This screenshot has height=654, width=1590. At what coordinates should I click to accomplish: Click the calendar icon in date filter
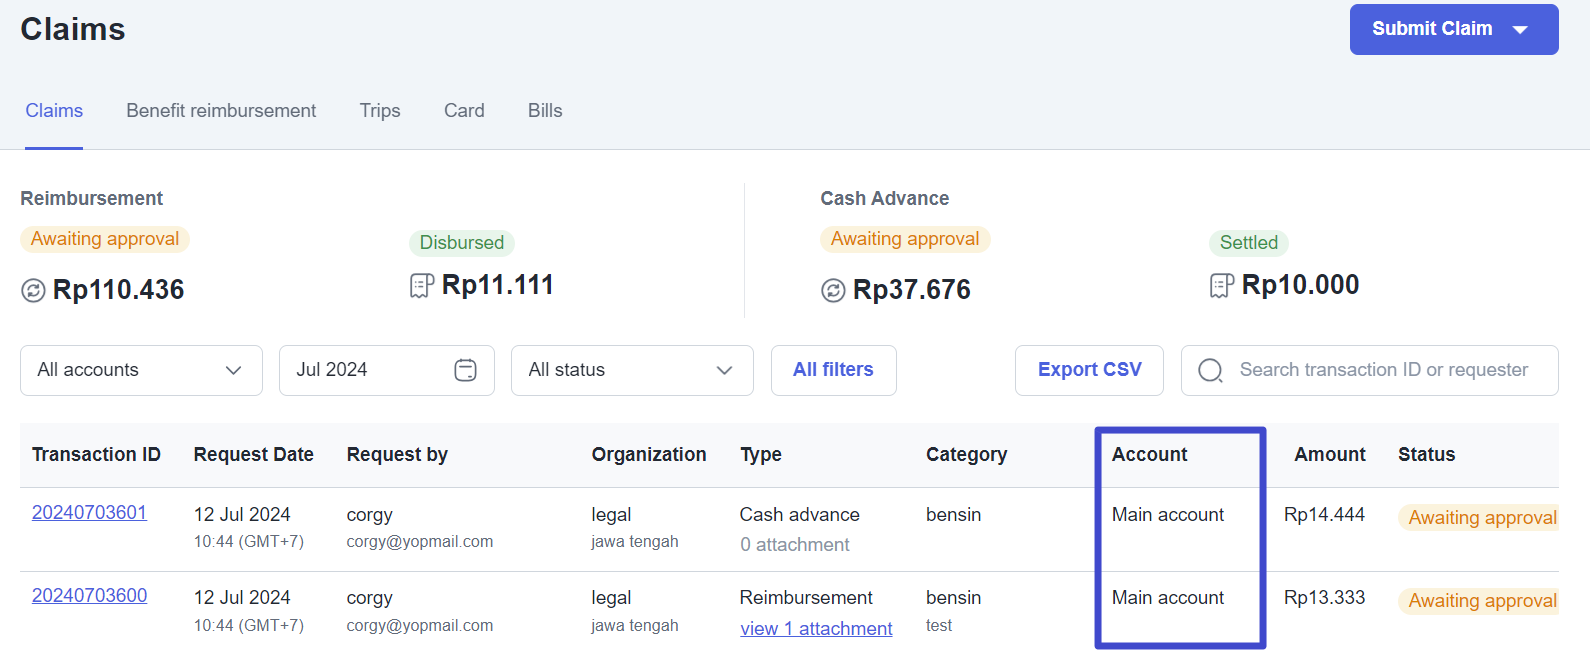pos(465,370)
